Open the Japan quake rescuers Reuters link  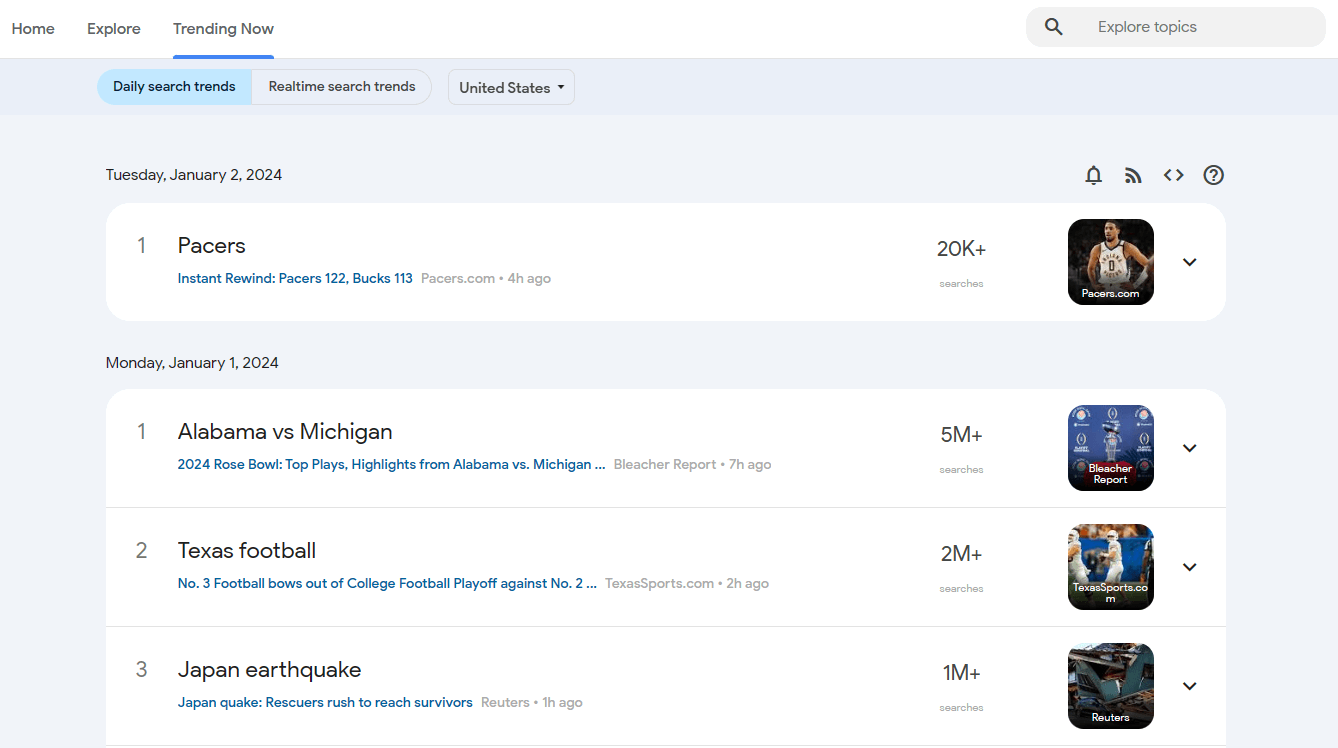(x=325, y=702)
